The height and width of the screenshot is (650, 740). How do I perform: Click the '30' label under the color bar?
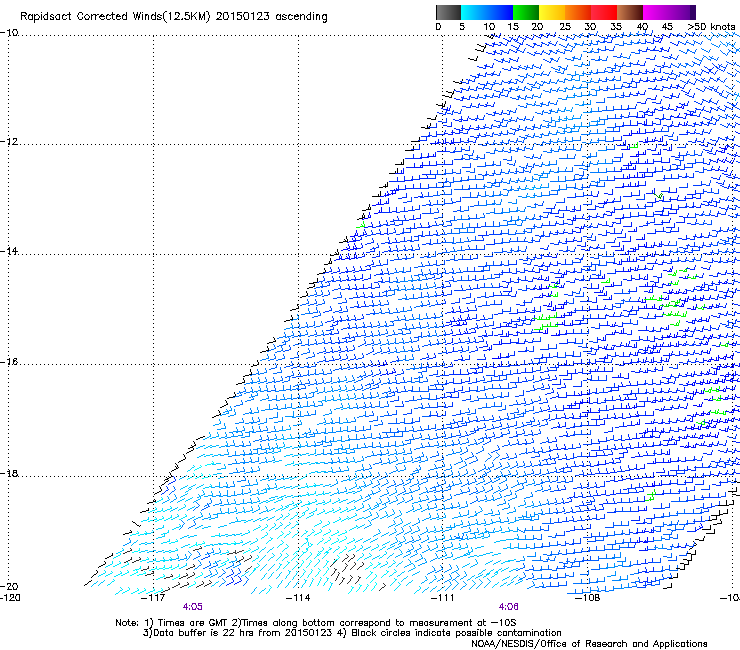tap(590, 26)
